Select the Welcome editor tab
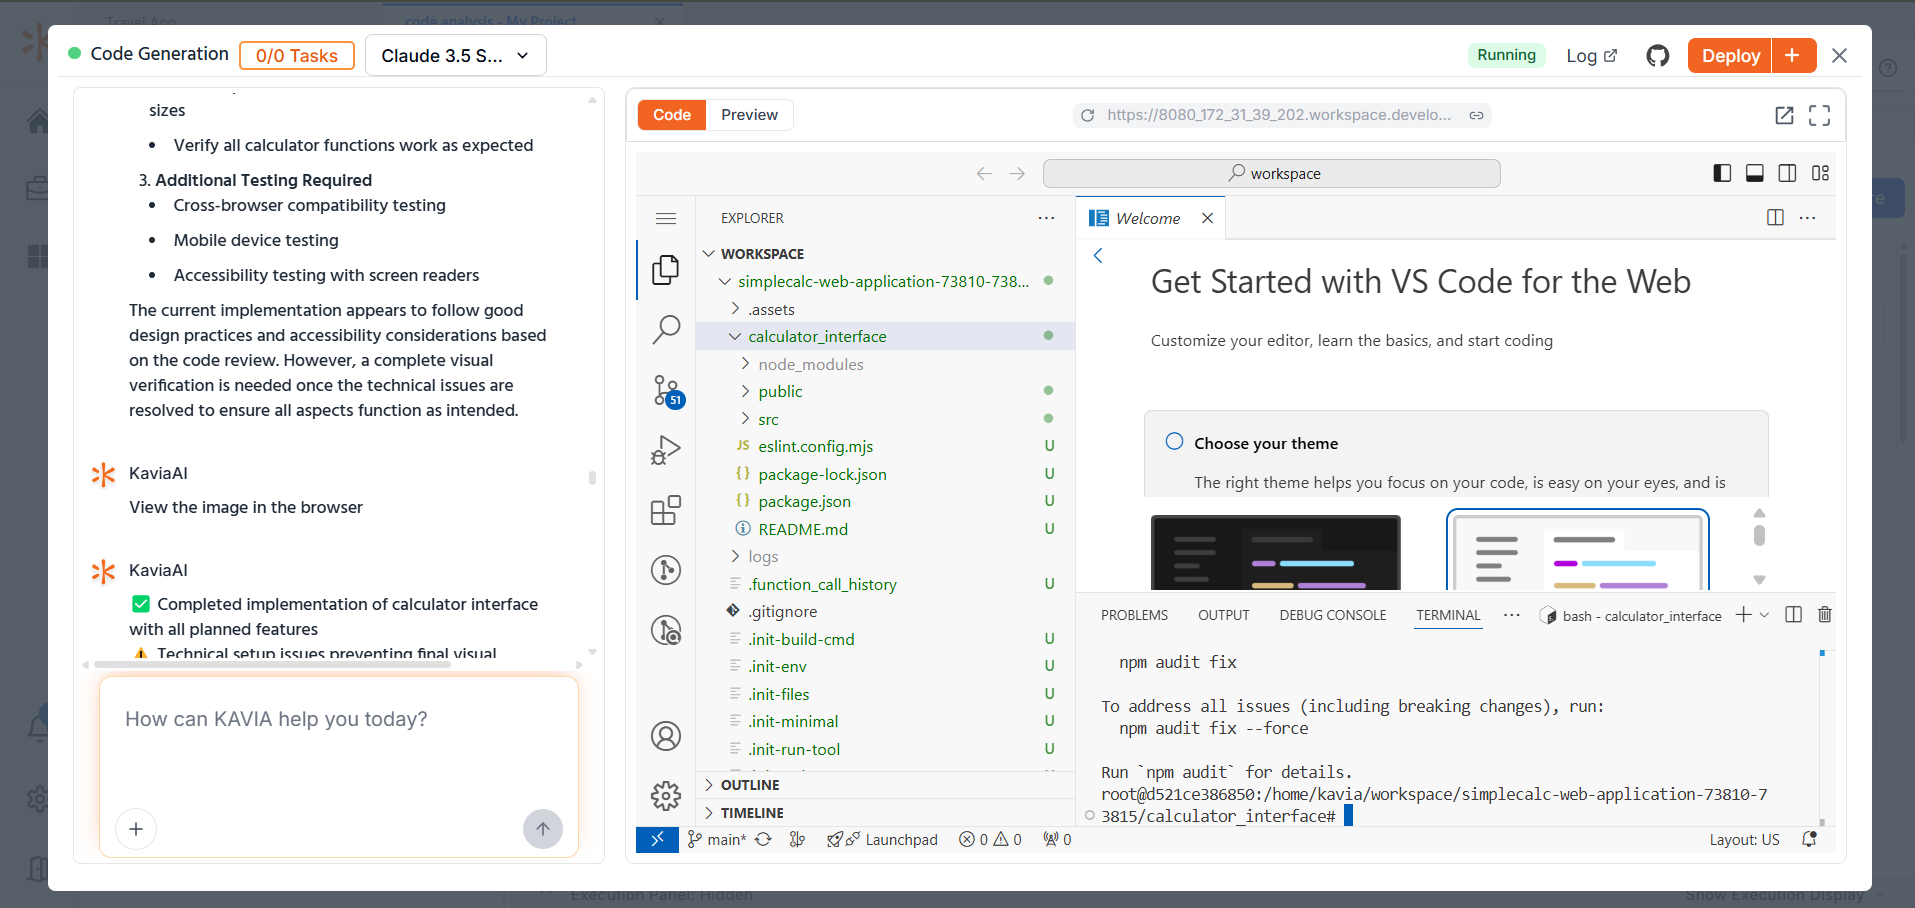Viewport: 1915px width, 908px height. click(1148, 218)
